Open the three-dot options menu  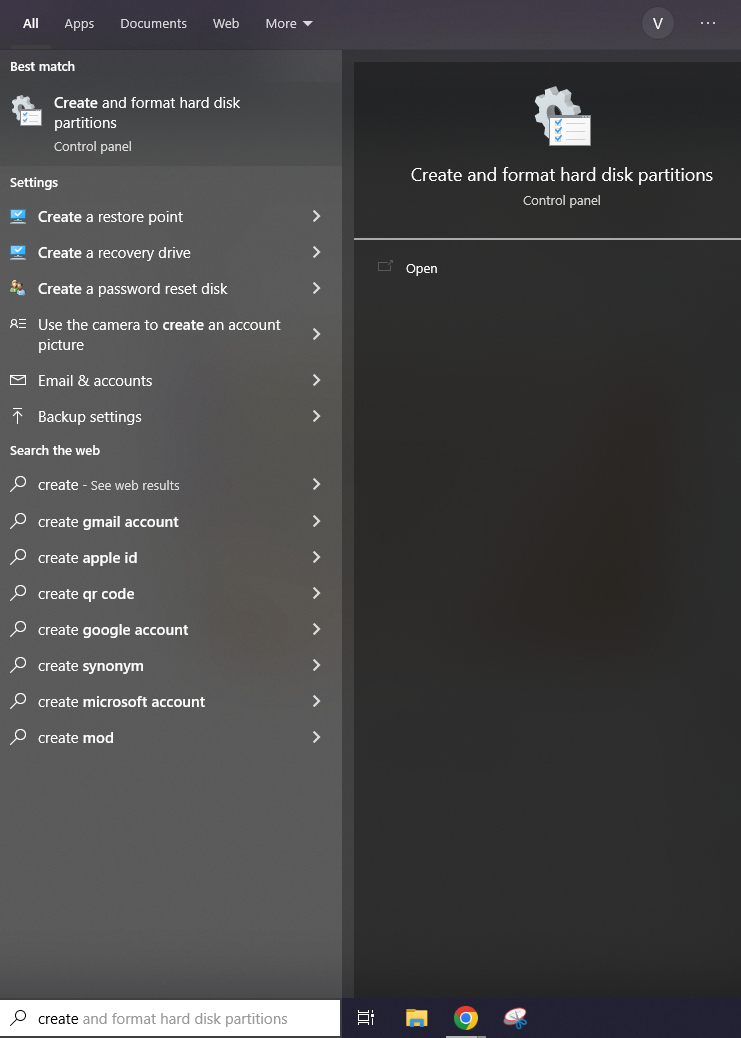click(707, 23)
